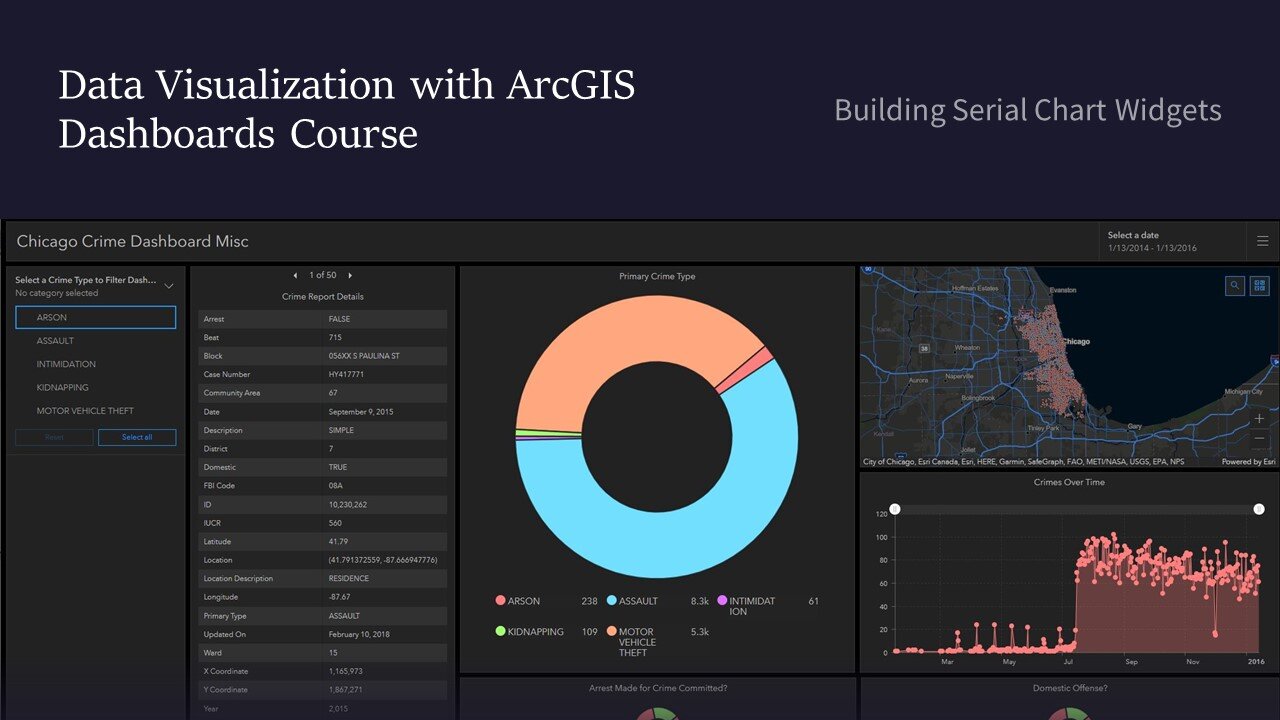Image resolution: width=1280 pixels, height=720 pixels.
Task: Click the X Coordinate value 1,165,973
Action: click(x=346, y=671)
